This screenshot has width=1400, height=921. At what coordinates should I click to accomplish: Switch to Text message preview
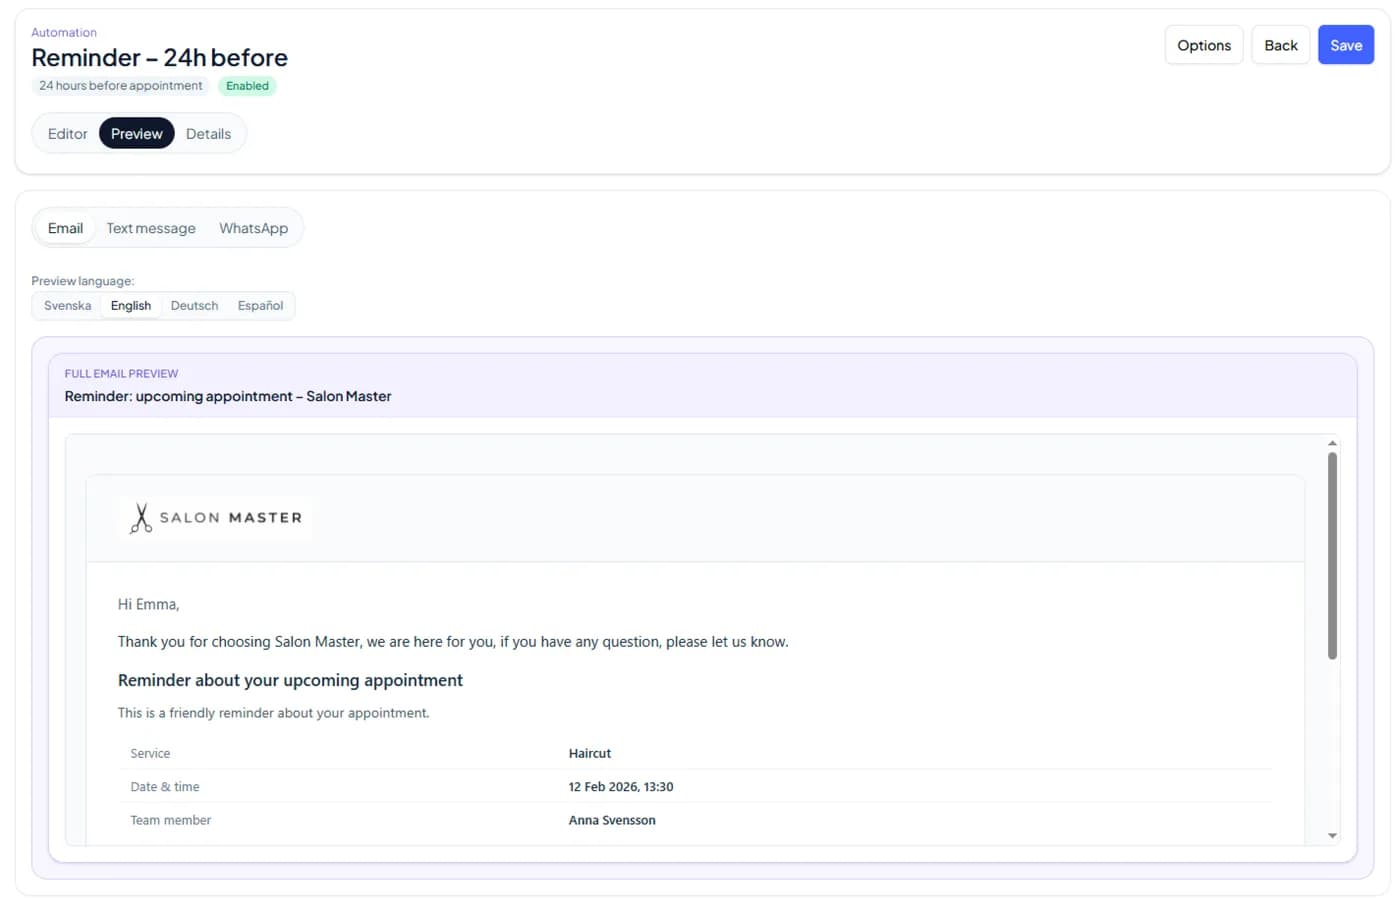coord(151,228)
